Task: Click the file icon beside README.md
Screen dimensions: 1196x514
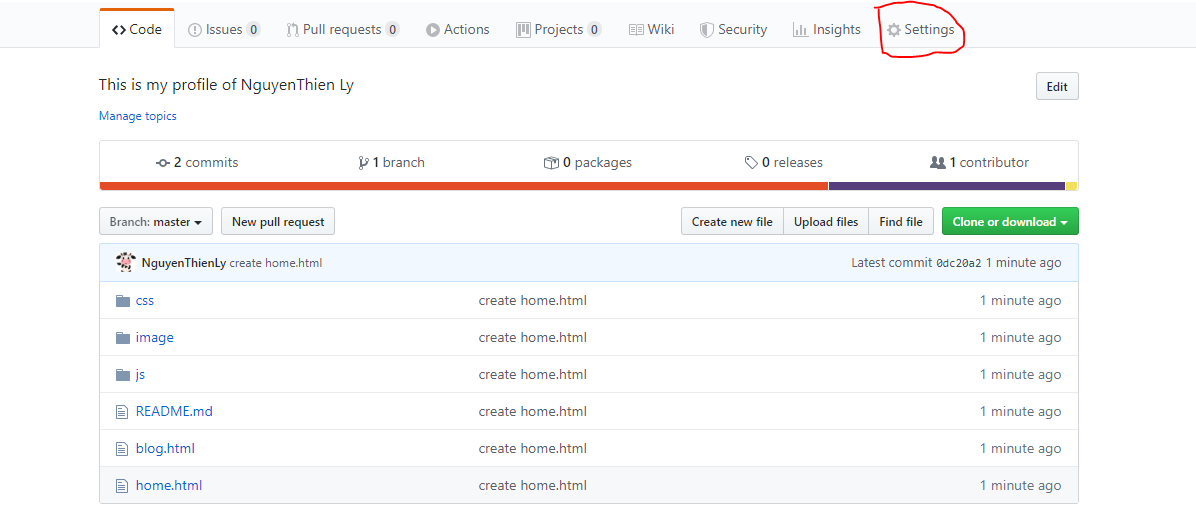Action: coord(121,412)
